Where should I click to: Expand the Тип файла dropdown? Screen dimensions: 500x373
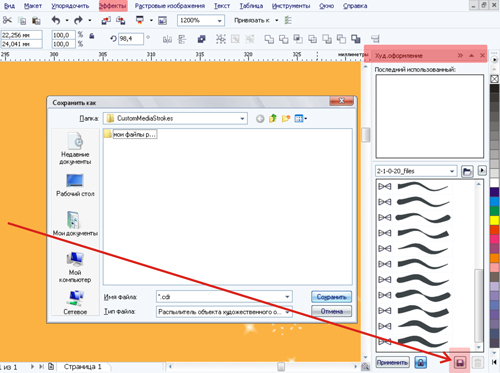(x=287, y=312)
